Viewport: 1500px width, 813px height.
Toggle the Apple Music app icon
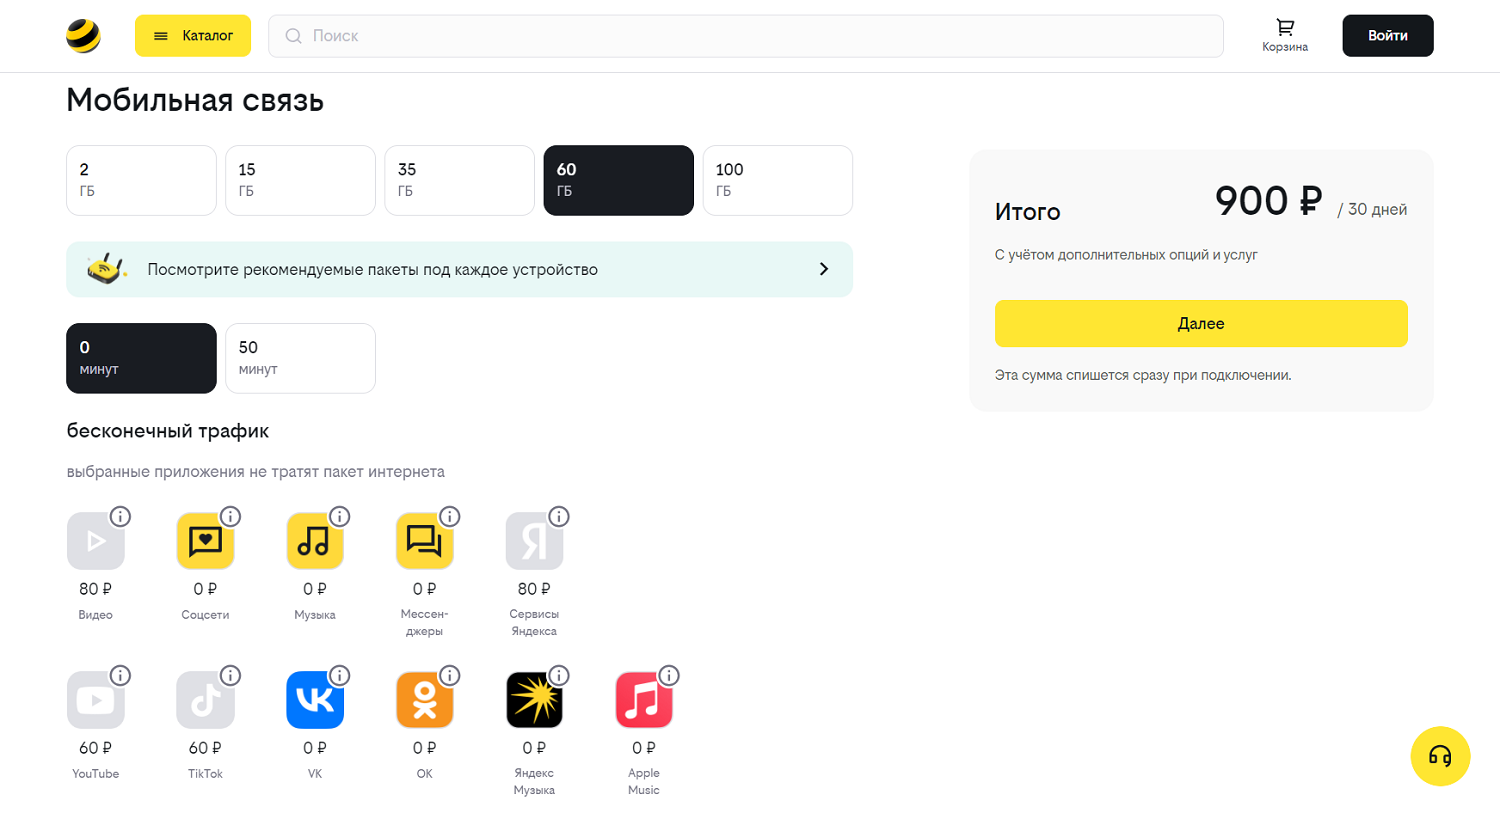644,700
